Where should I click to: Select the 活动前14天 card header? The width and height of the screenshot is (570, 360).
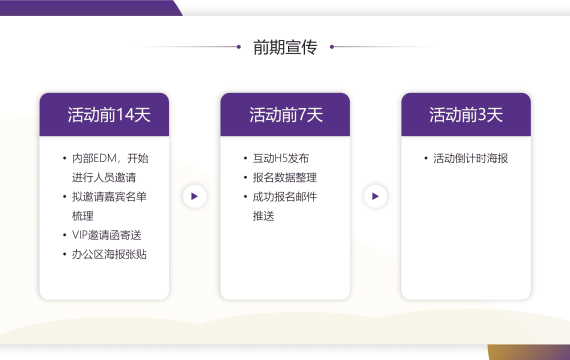click(x=104, y=115)
